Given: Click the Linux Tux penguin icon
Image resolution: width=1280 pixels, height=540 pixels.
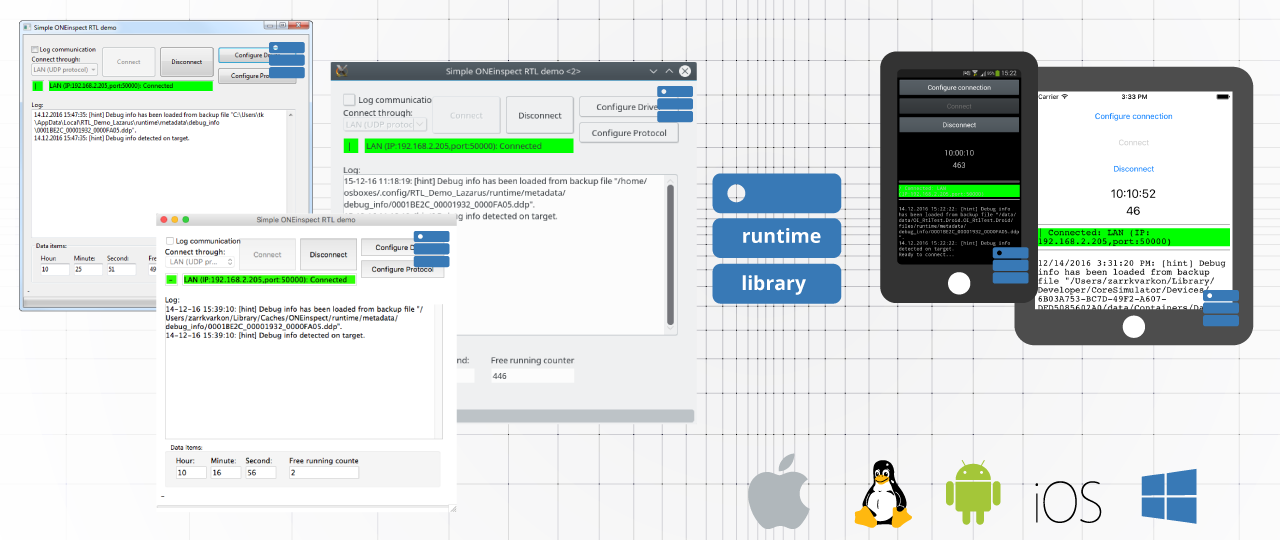Looking at the screenshot, I should tap(883, 494).
